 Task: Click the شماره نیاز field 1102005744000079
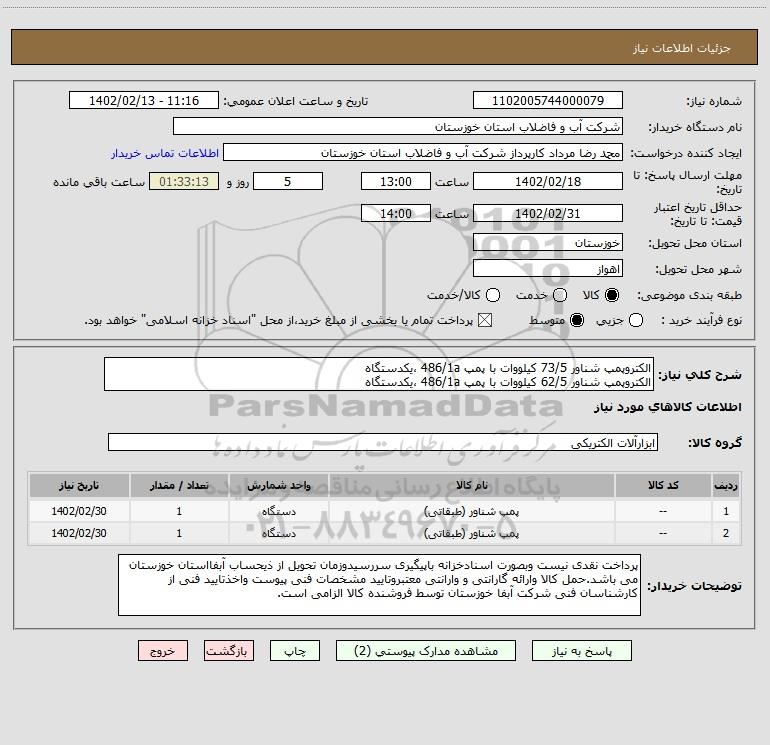(x=548, y=101)
